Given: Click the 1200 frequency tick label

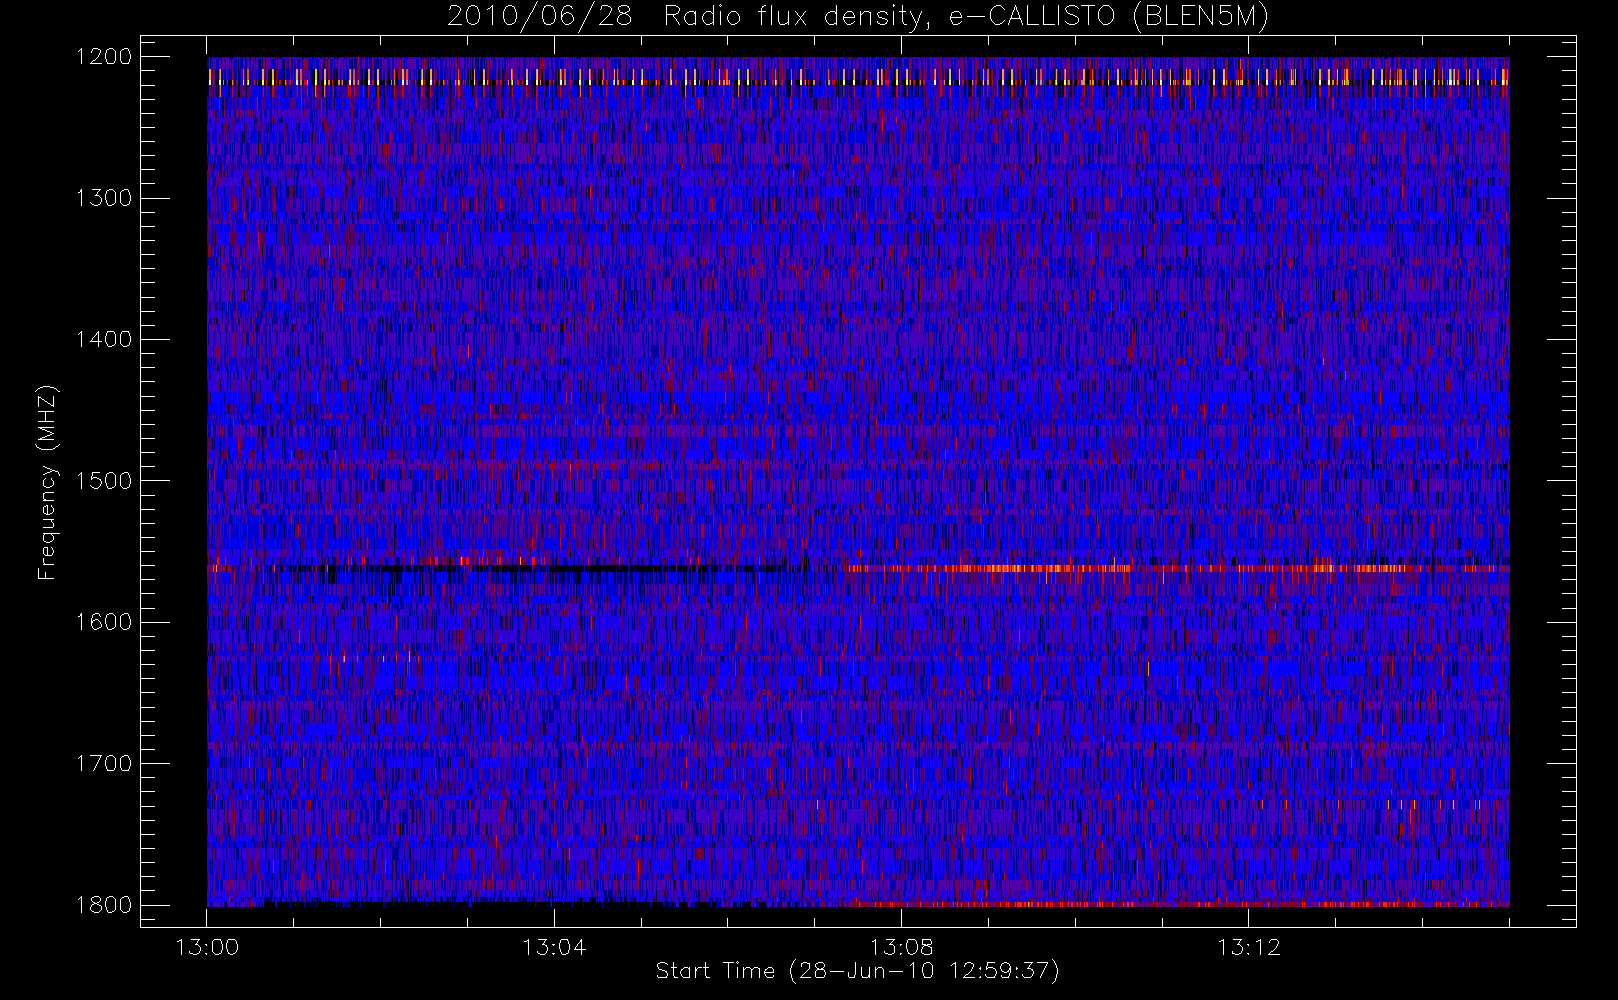Looking at the screenshot, I should pyautogui.click(x=104, y=57).
